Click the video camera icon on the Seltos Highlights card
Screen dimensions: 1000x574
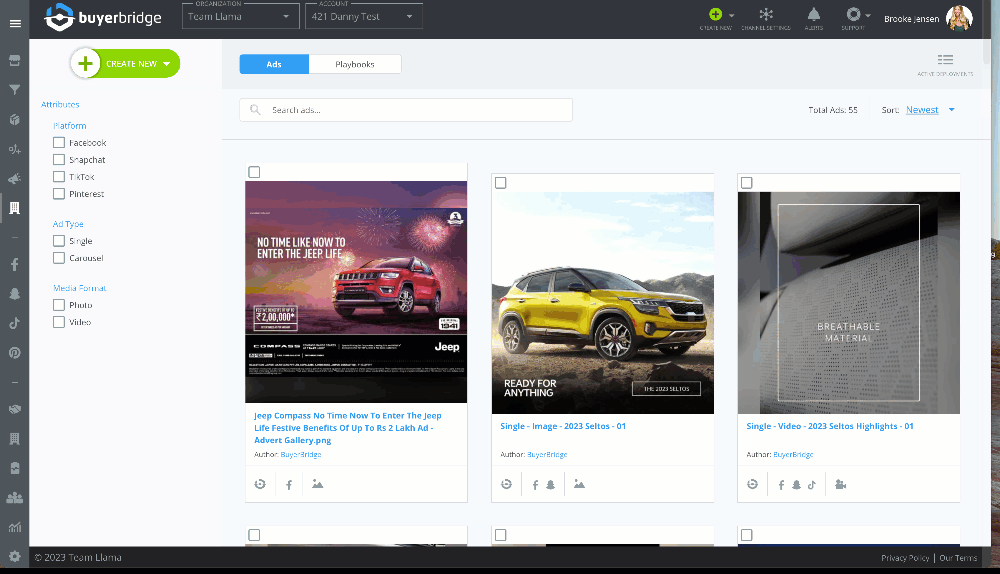pos(841,485)
